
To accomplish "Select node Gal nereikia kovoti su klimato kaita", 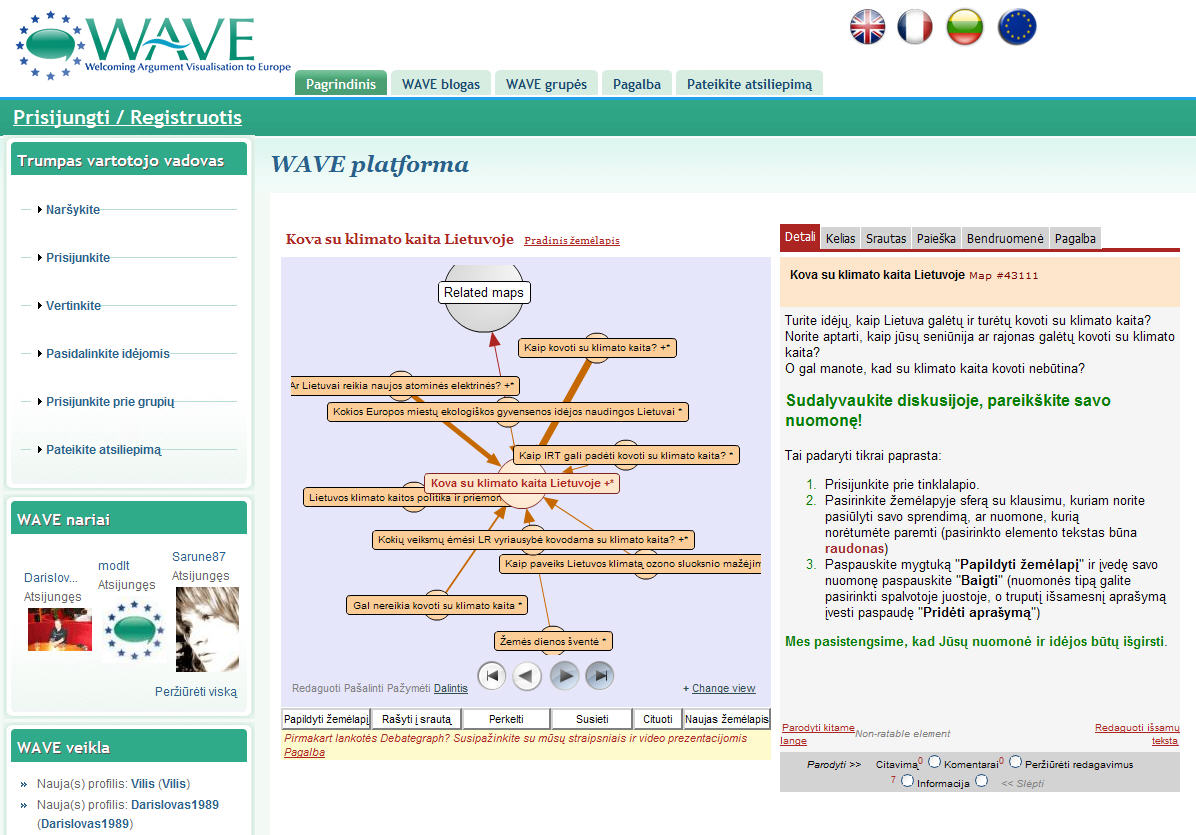I will click(437, 605).
